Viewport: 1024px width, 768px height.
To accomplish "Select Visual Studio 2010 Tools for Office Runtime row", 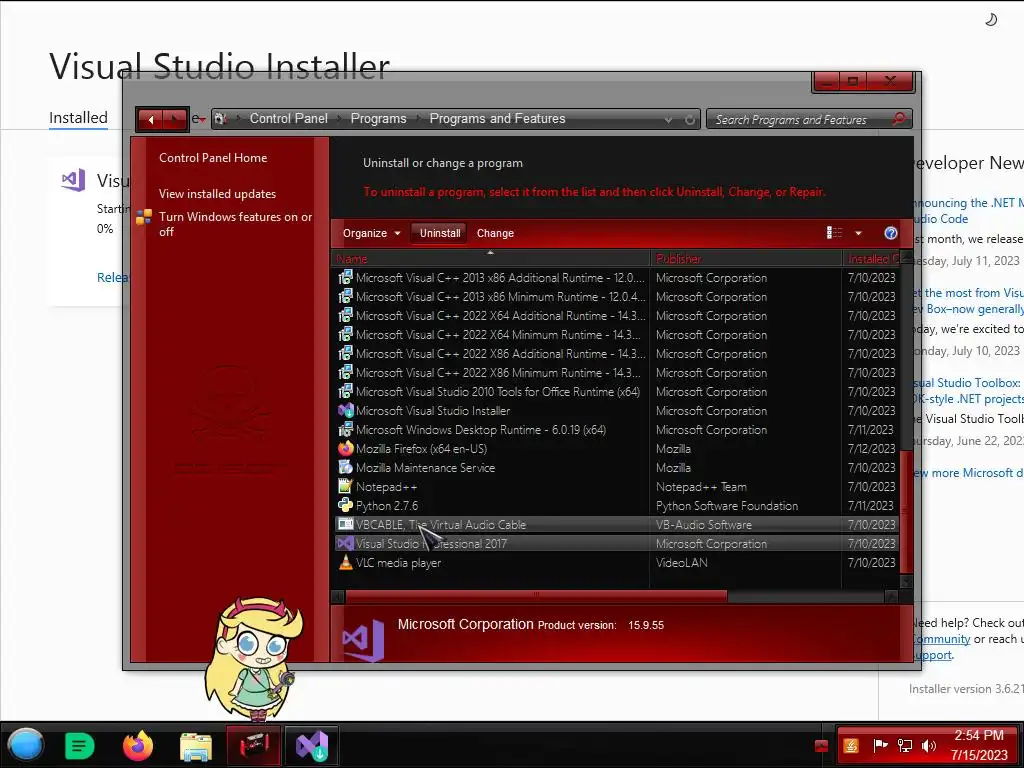I will pyautogui.click(x=616, y=391).
